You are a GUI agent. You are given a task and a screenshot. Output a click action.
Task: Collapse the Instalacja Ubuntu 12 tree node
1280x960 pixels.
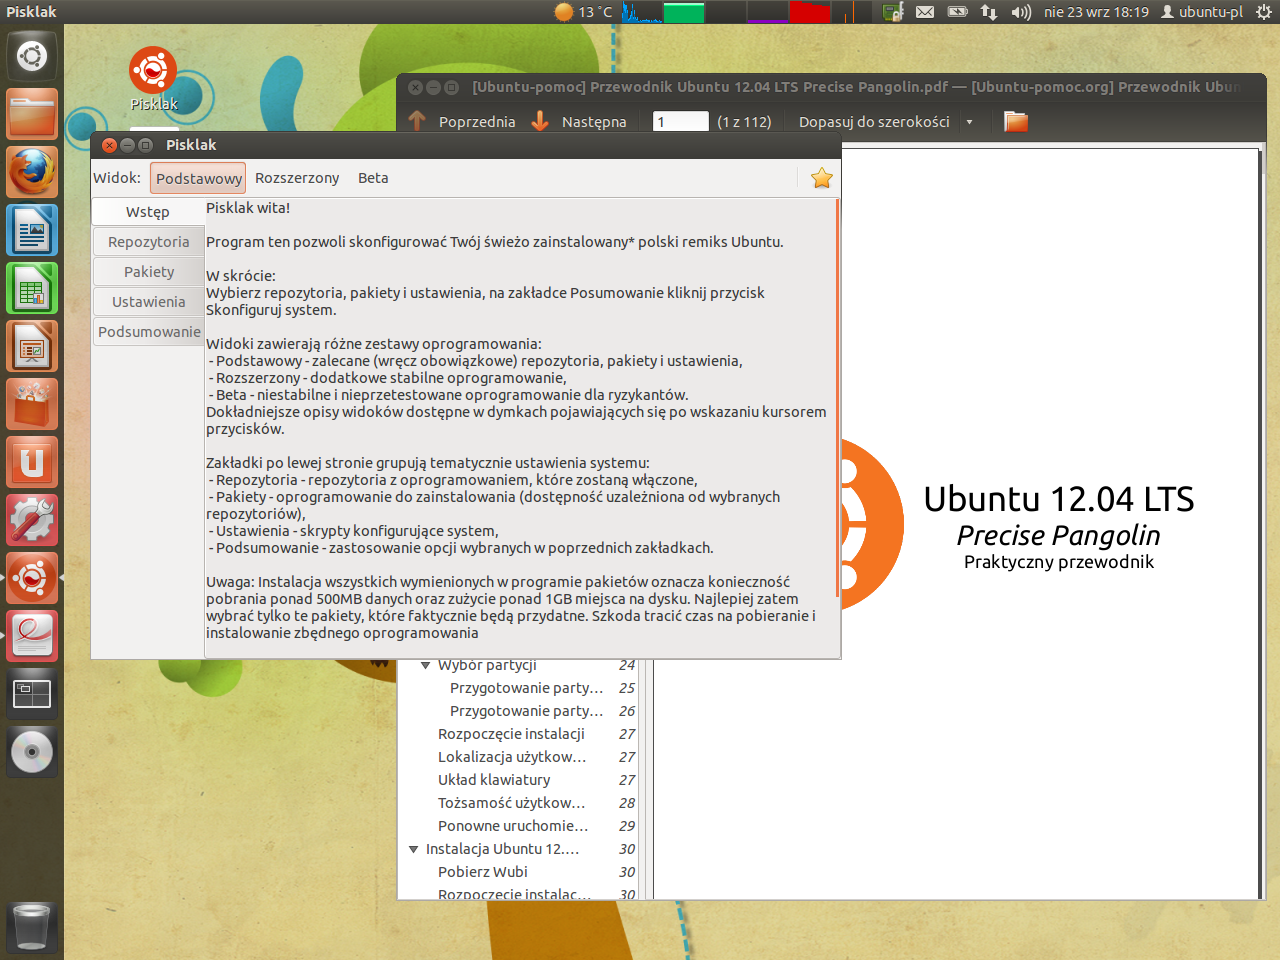414,849
